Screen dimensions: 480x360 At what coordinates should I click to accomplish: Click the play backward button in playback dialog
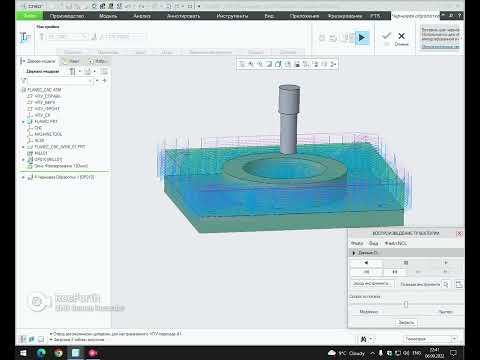pos(366,263)
